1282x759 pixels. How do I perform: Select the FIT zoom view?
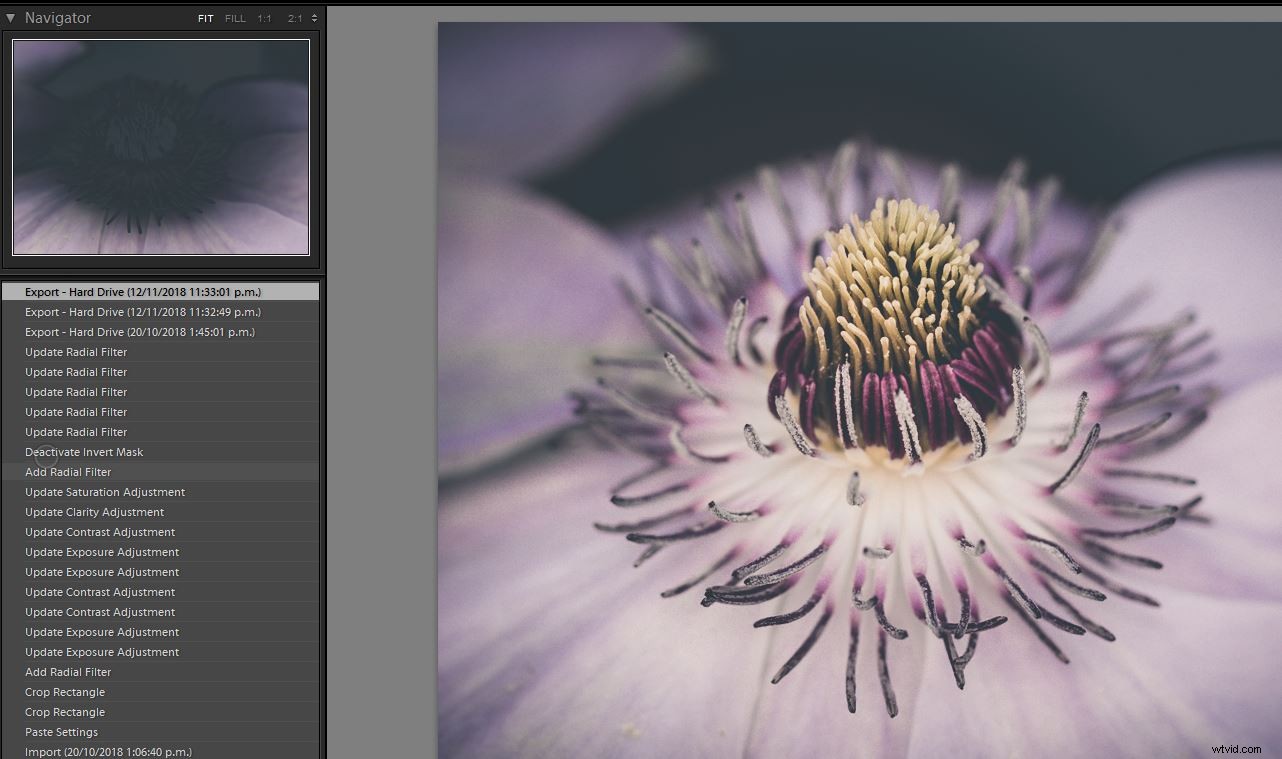[205, 18]
